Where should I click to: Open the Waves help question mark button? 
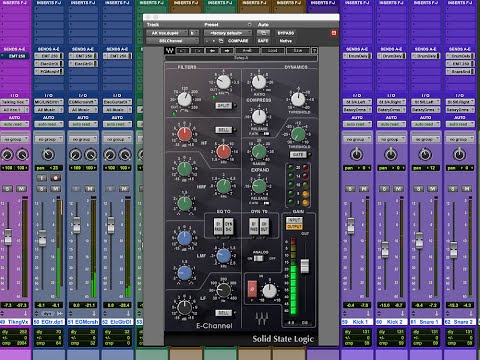tap(314, 51)
